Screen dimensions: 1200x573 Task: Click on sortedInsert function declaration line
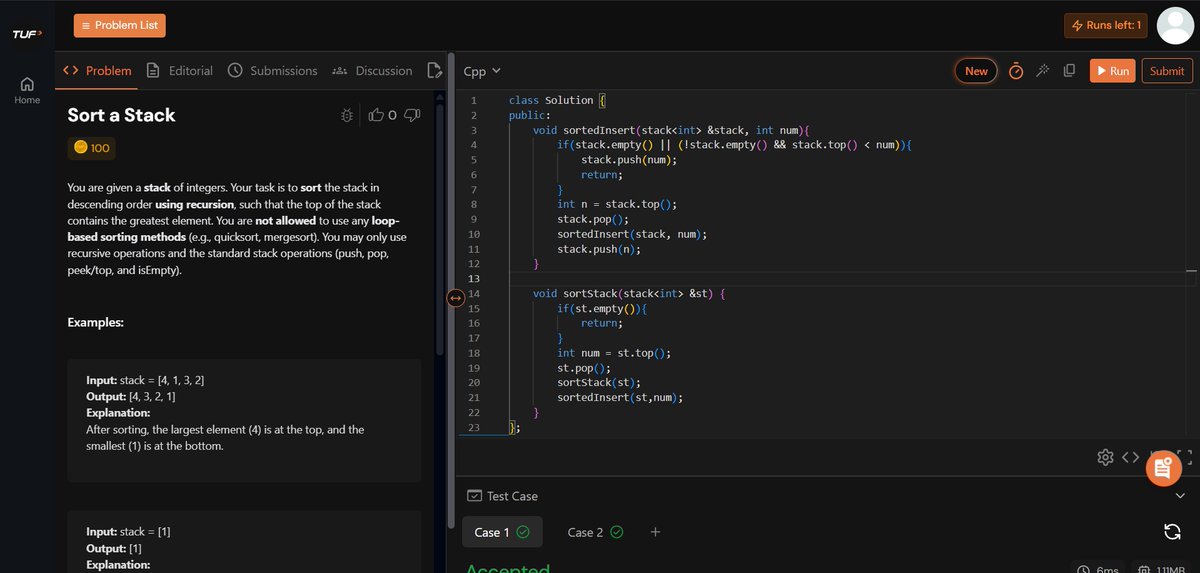670,130
